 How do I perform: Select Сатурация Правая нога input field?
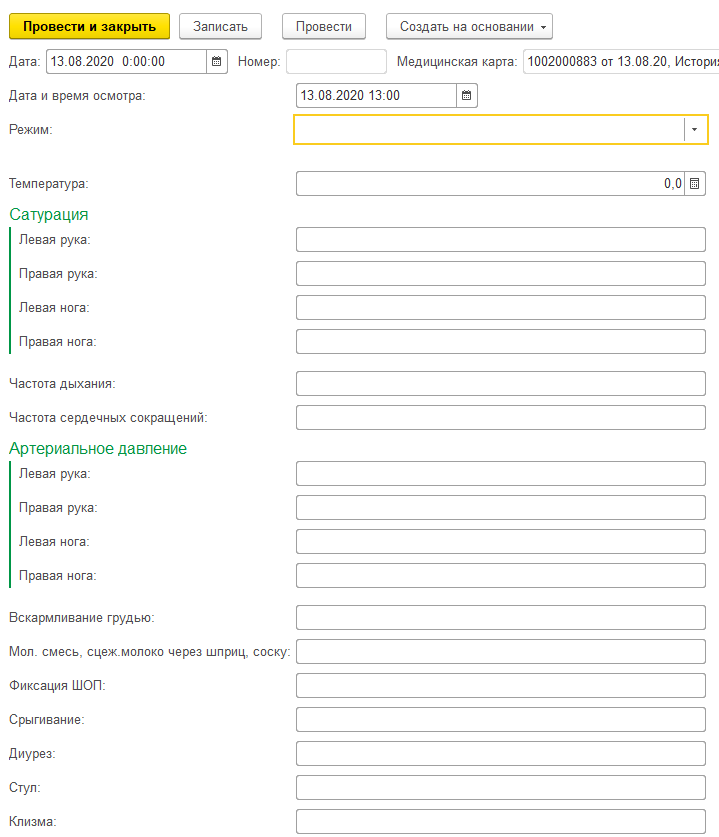(x=501, y=342)
